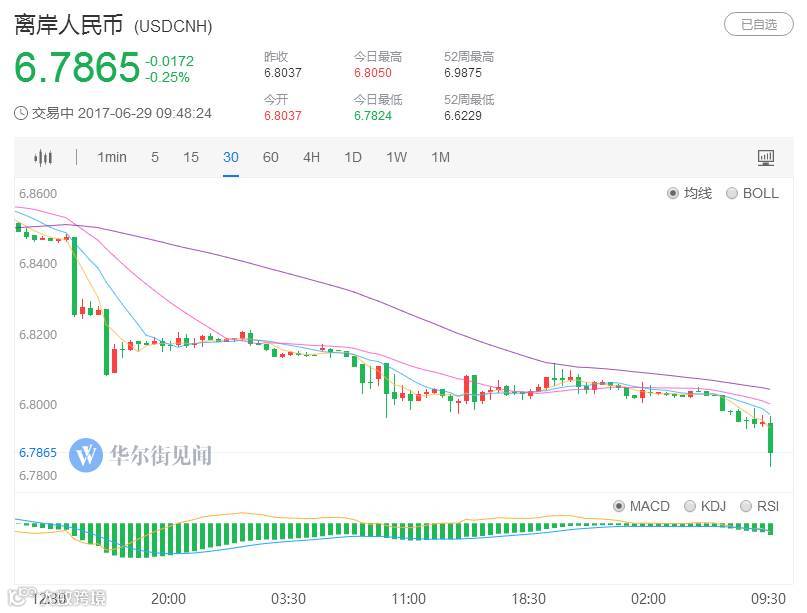Switch to the 1min interval tab

coord(112,157)
